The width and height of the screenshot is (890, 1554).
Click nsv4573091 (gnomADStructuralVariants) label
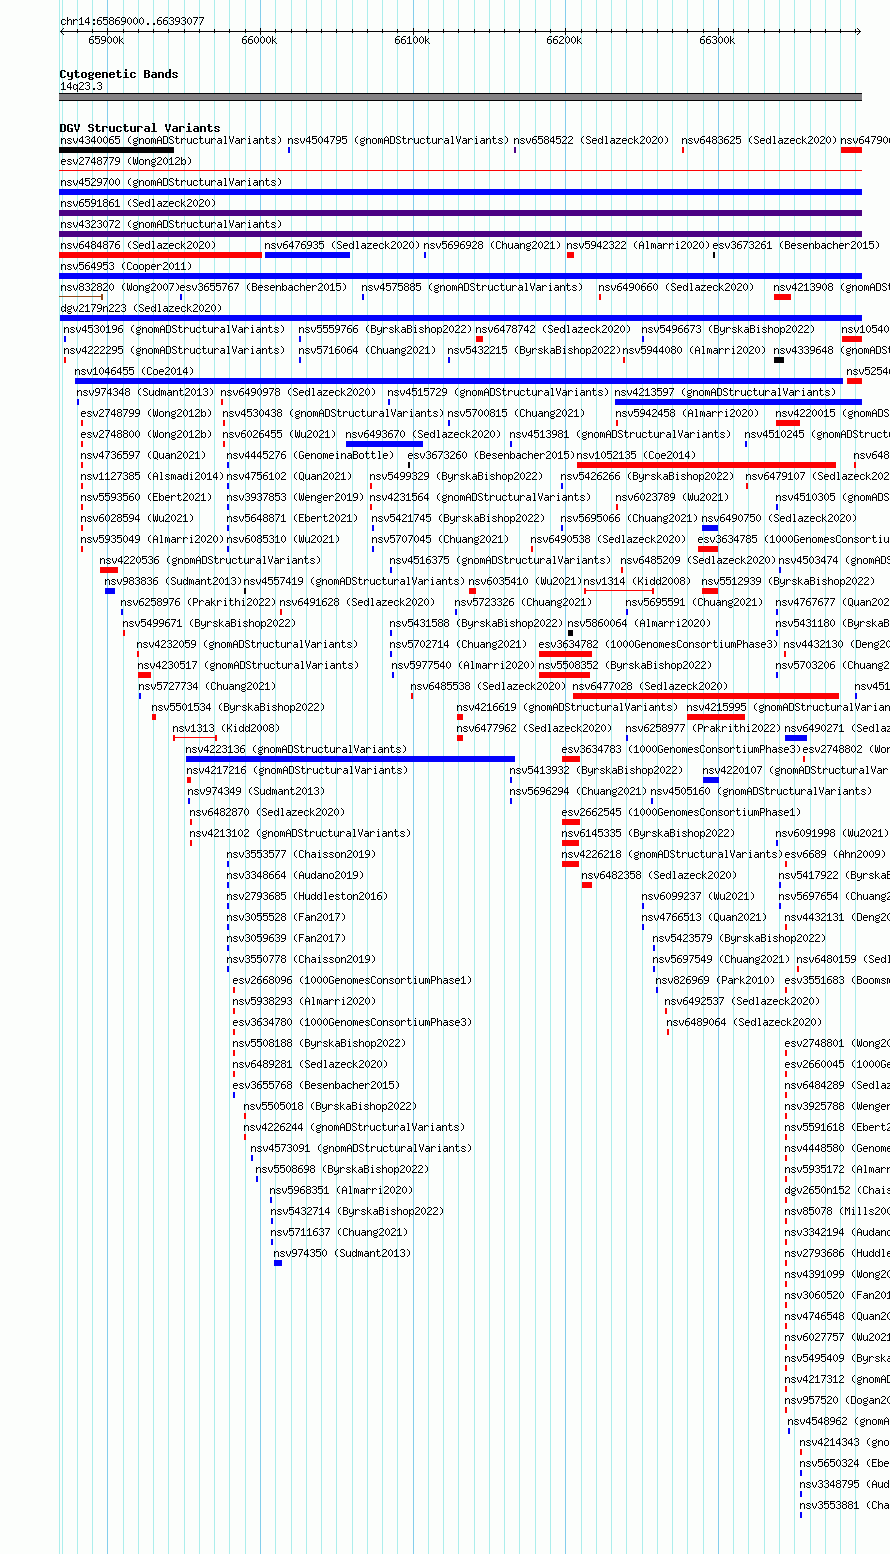pyautogui.click(x=361, y=1148)
